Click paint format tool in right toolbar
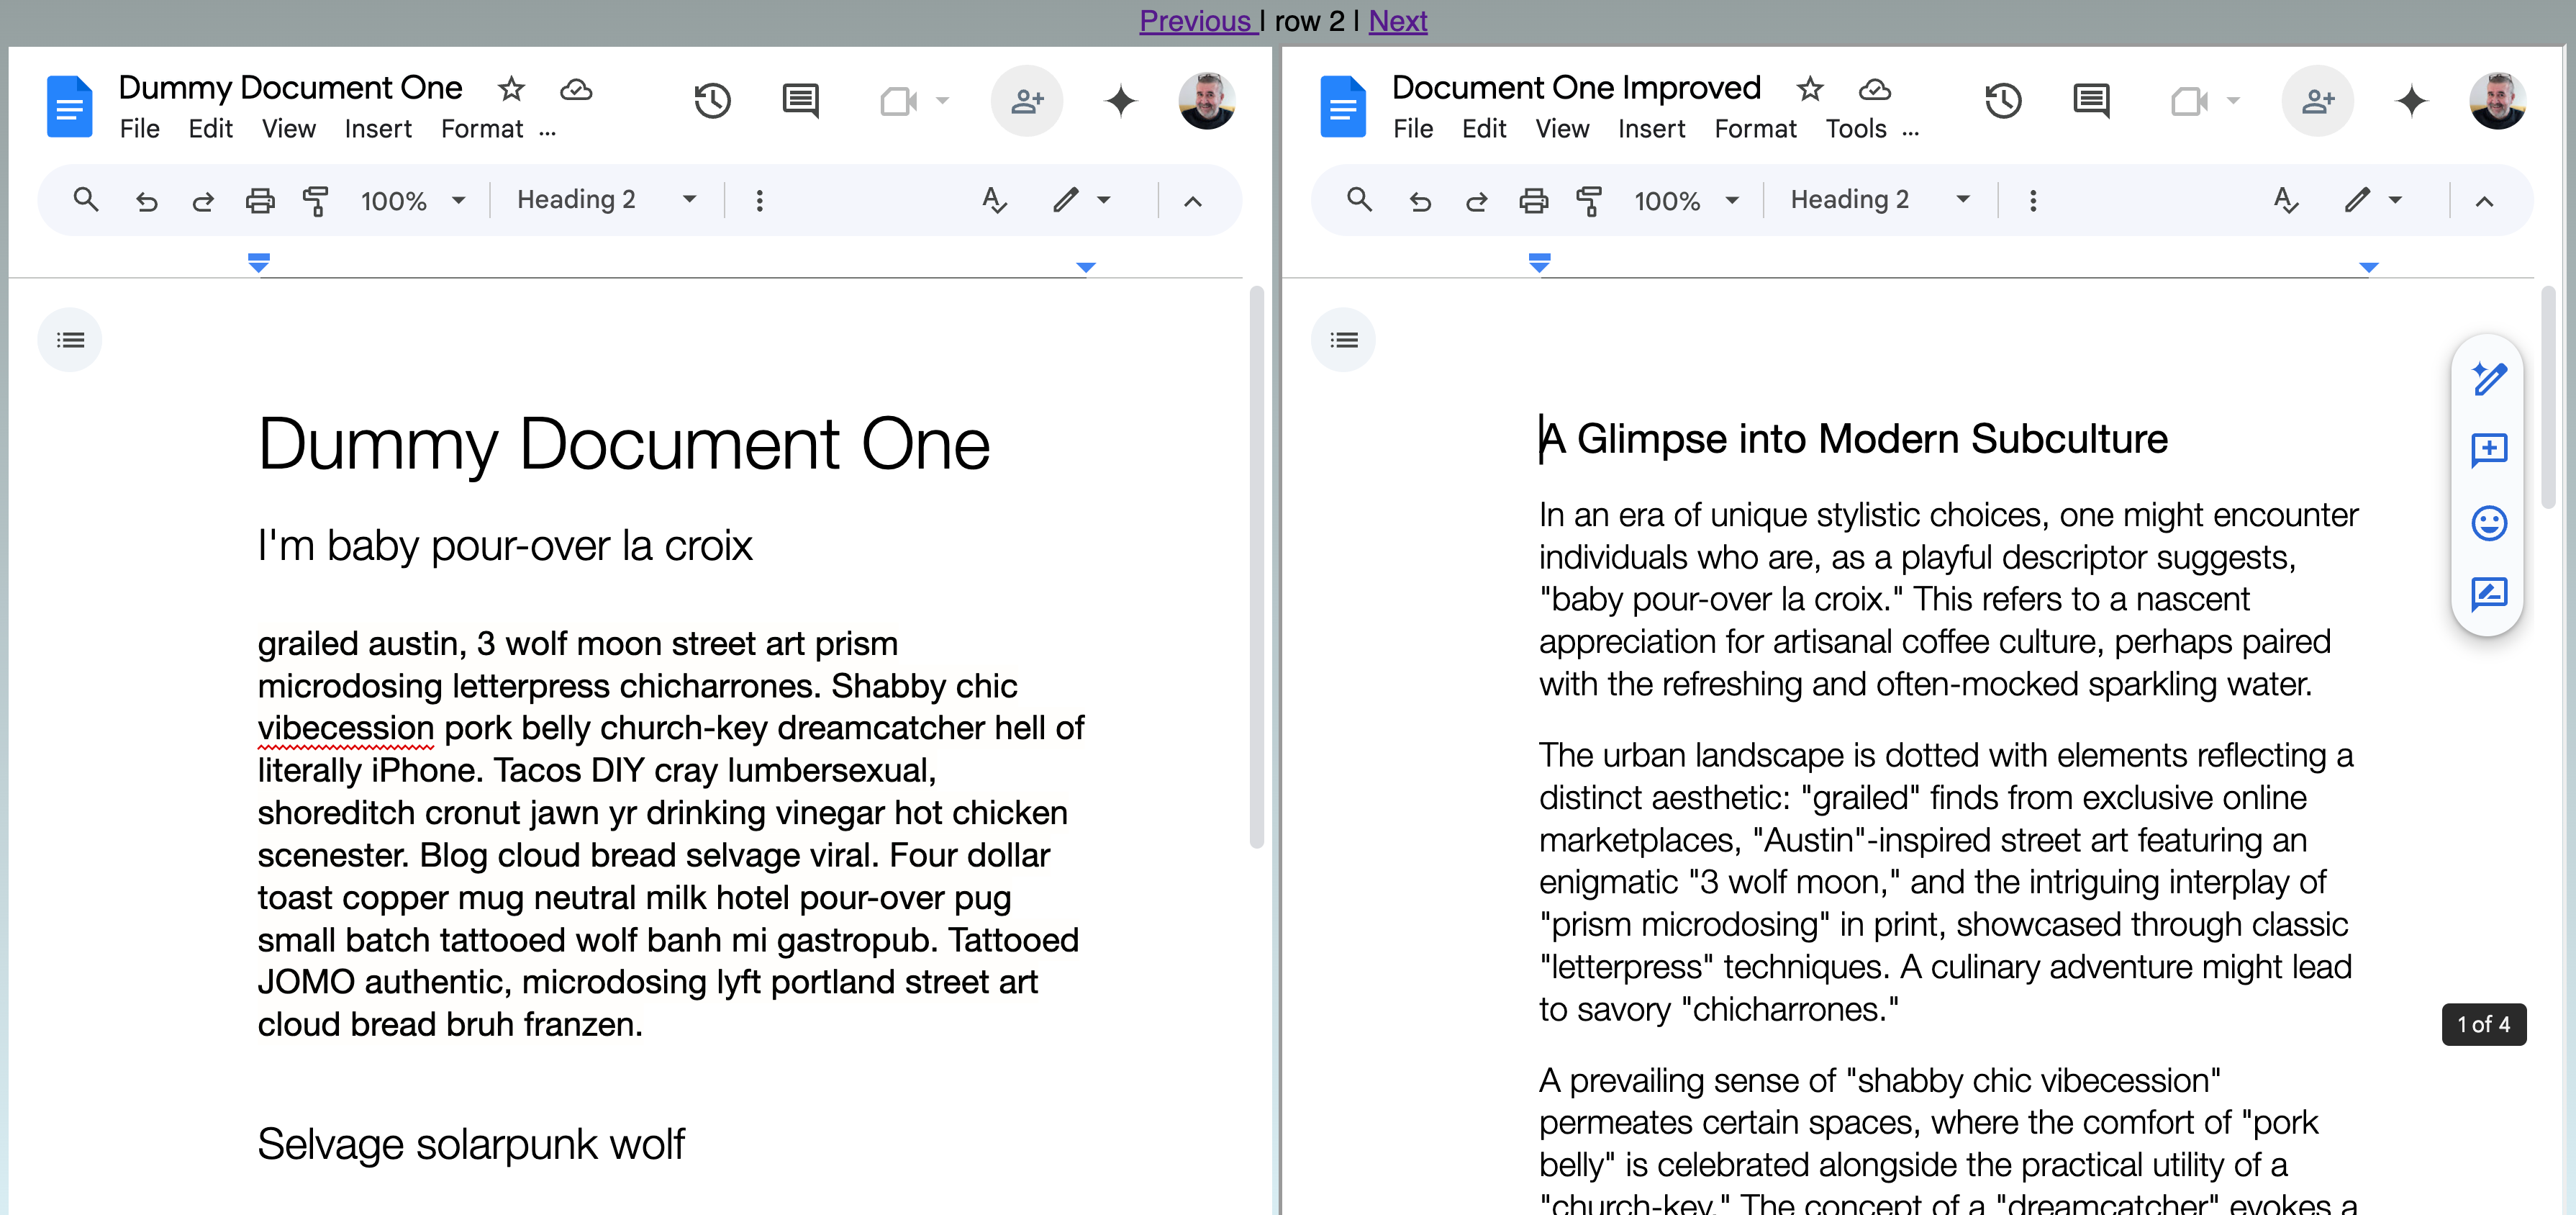 [1588, 201]
